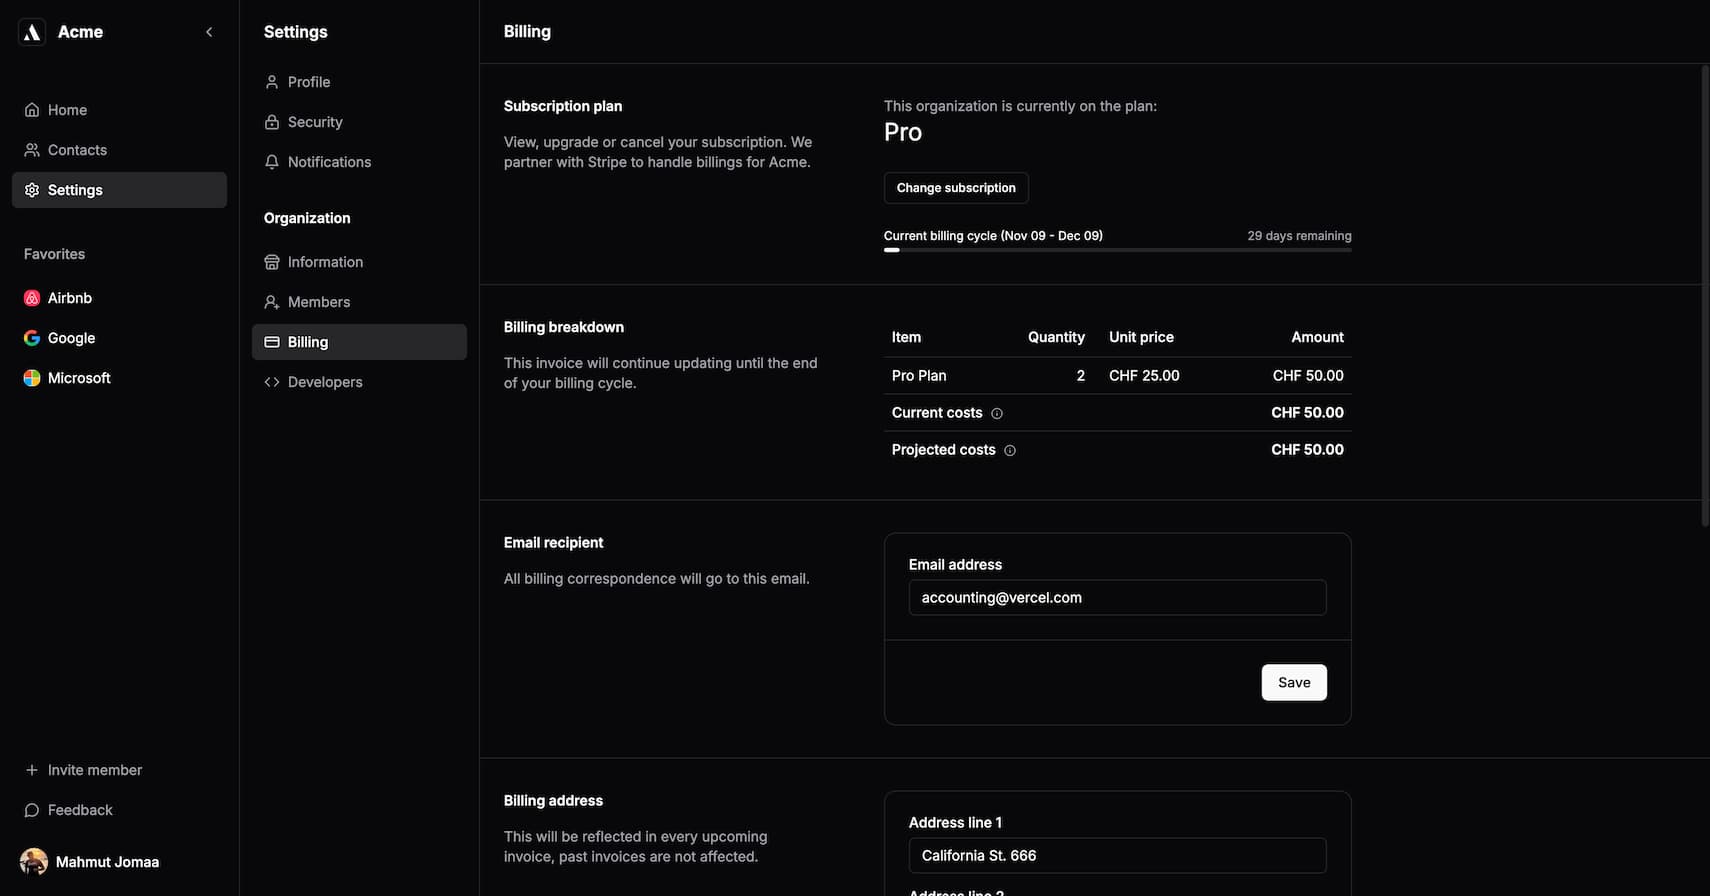Click the Amount column header

pos(1317,337)
